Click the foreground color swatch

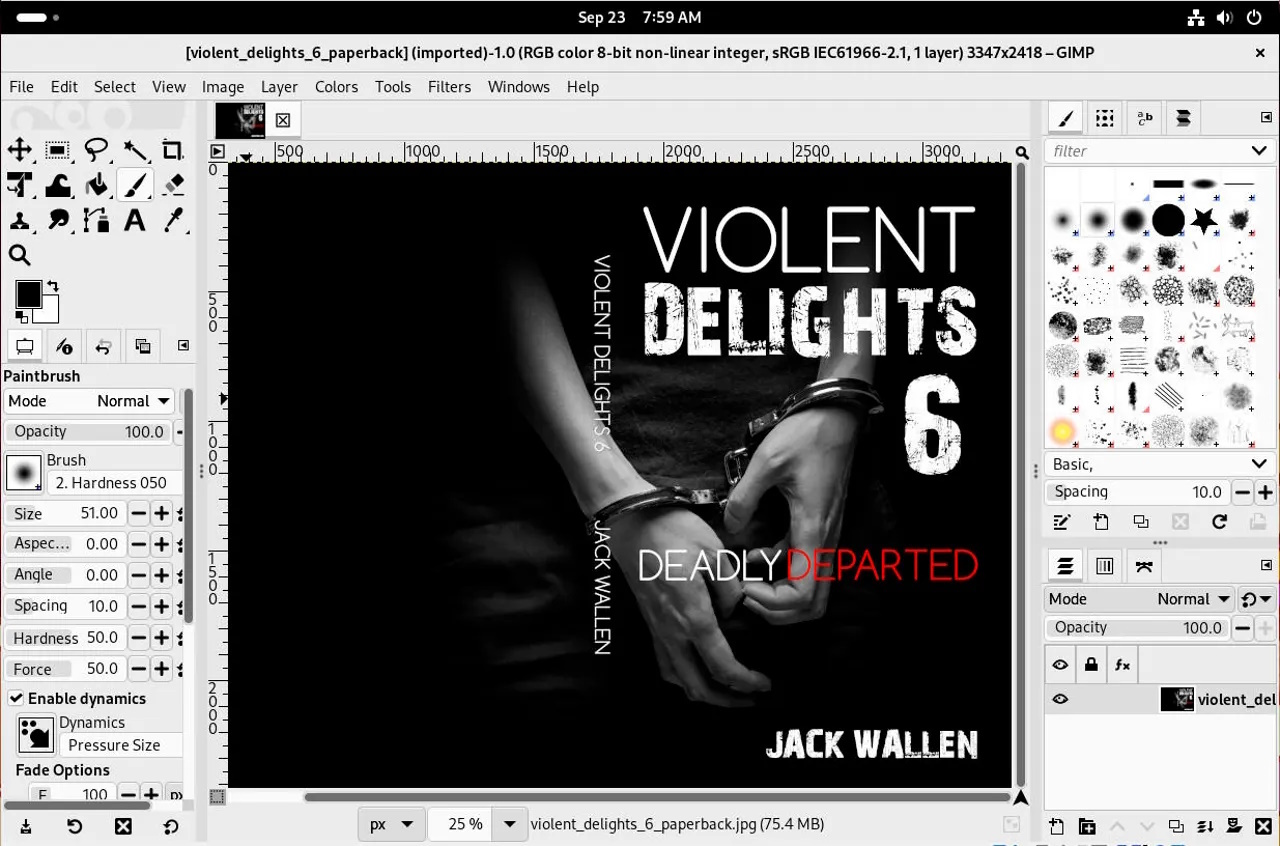tap(28, 294)
